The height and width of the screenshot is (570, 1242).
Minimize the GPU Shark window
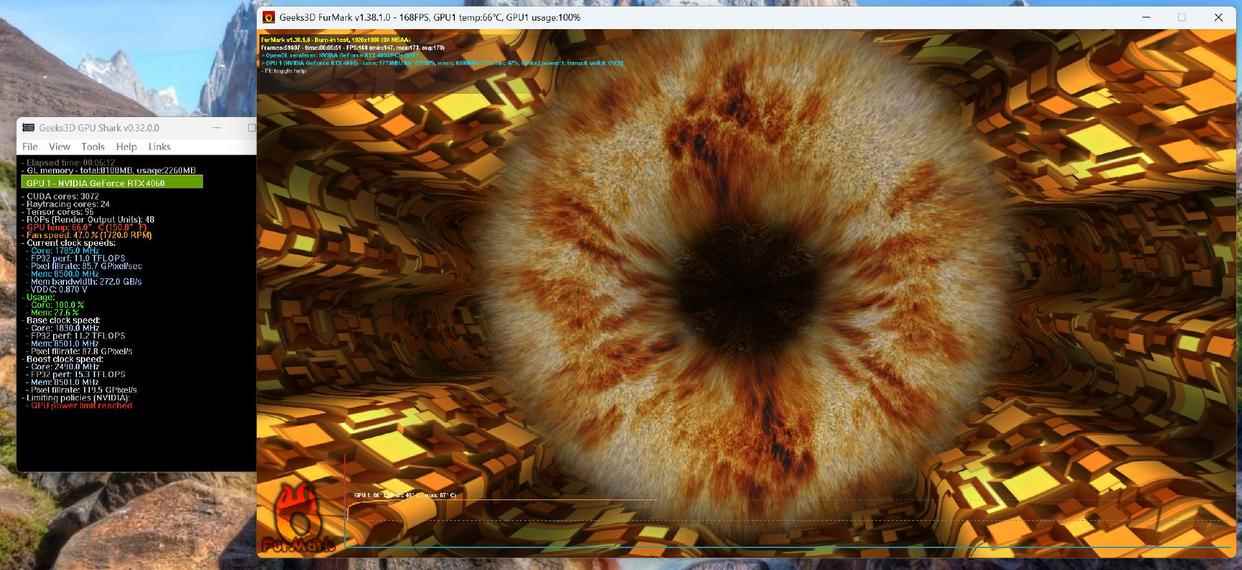point(217,128)
